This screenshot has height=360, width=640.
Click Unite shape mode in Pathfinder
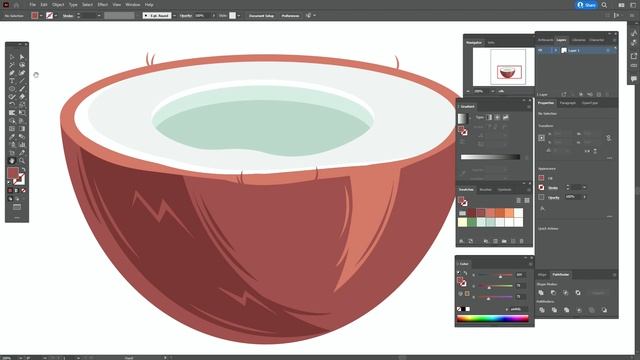541,293
